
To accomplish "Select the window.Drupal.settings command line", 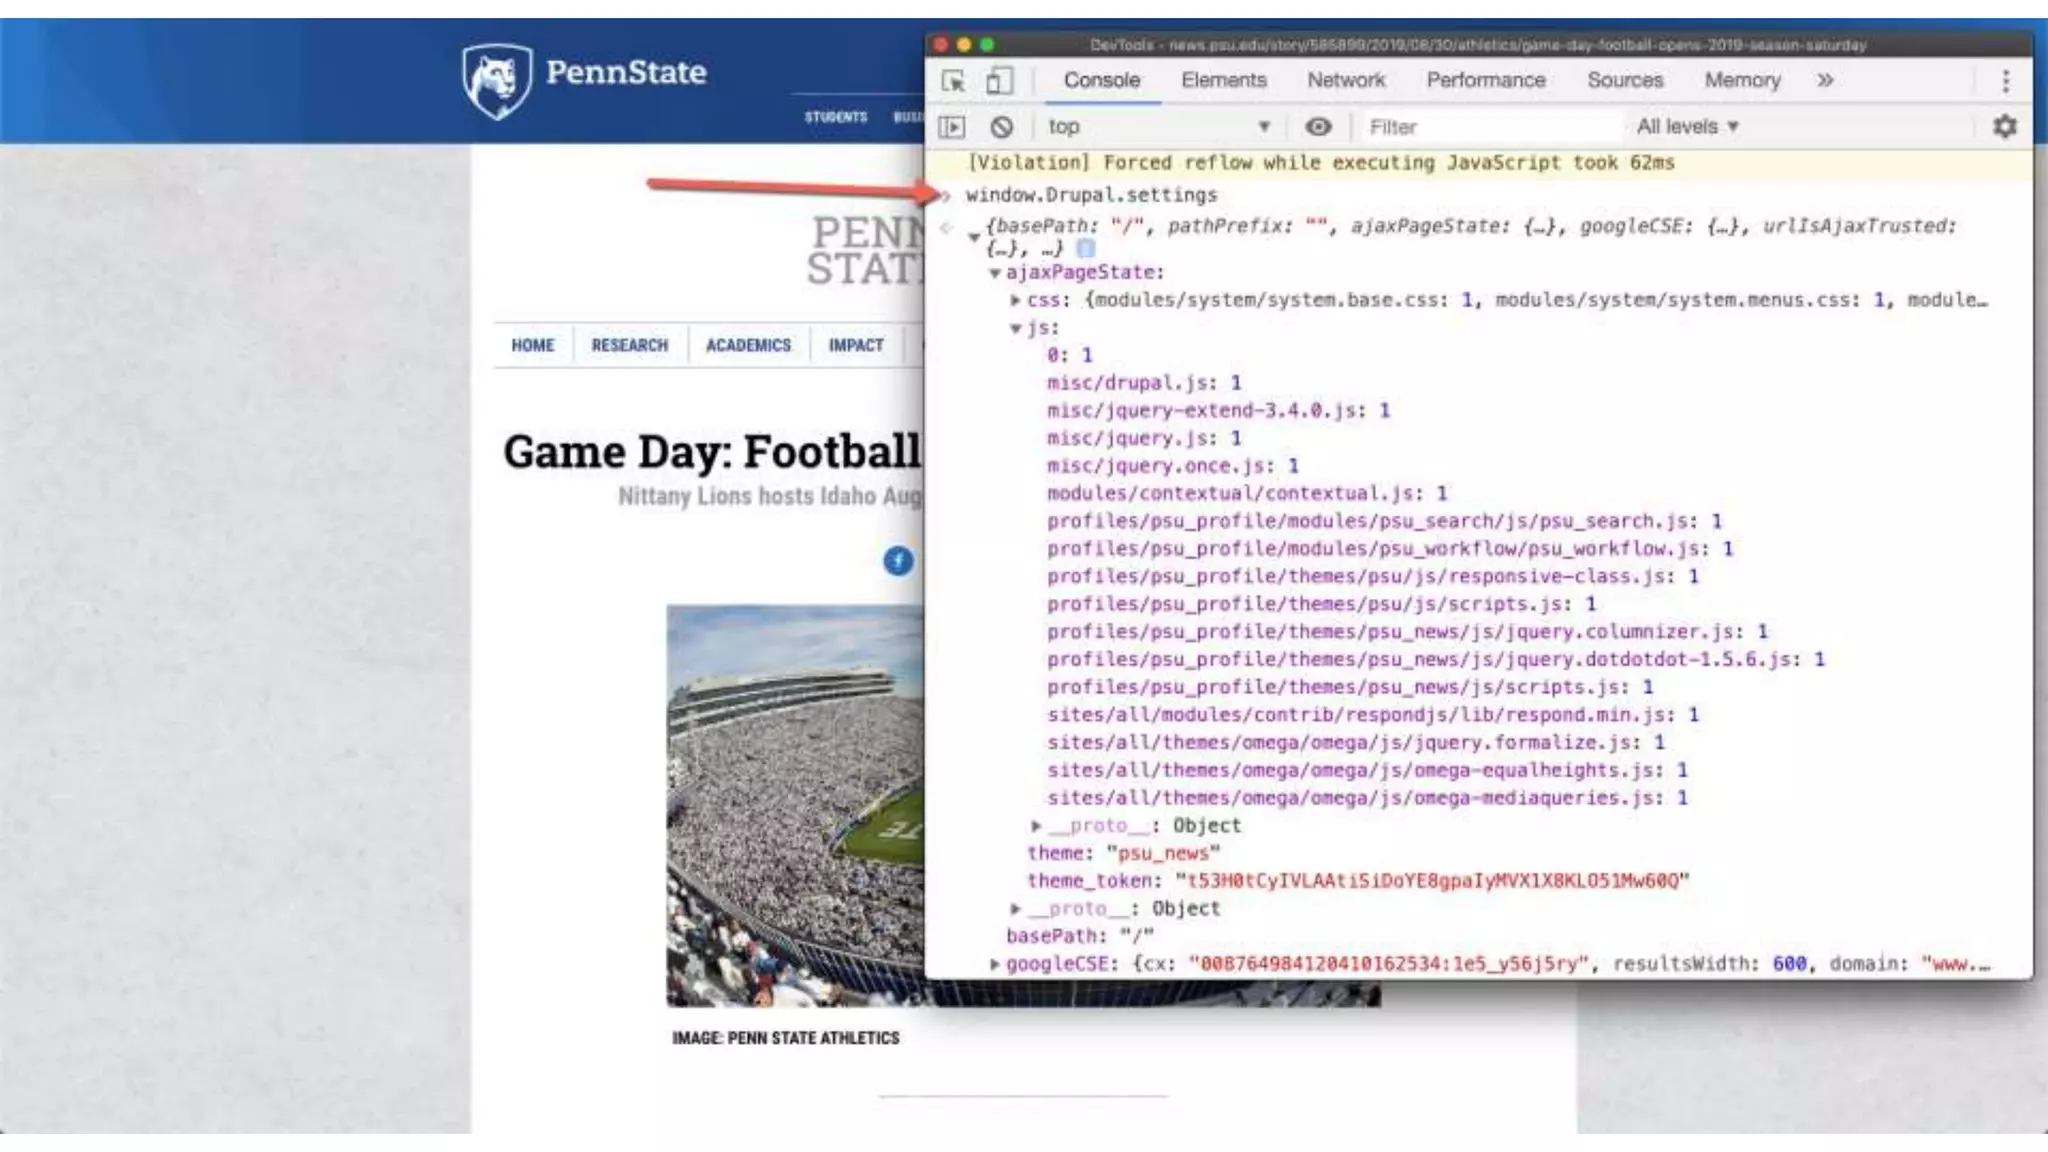I will pyautogui.click(x=1091, y=195).
